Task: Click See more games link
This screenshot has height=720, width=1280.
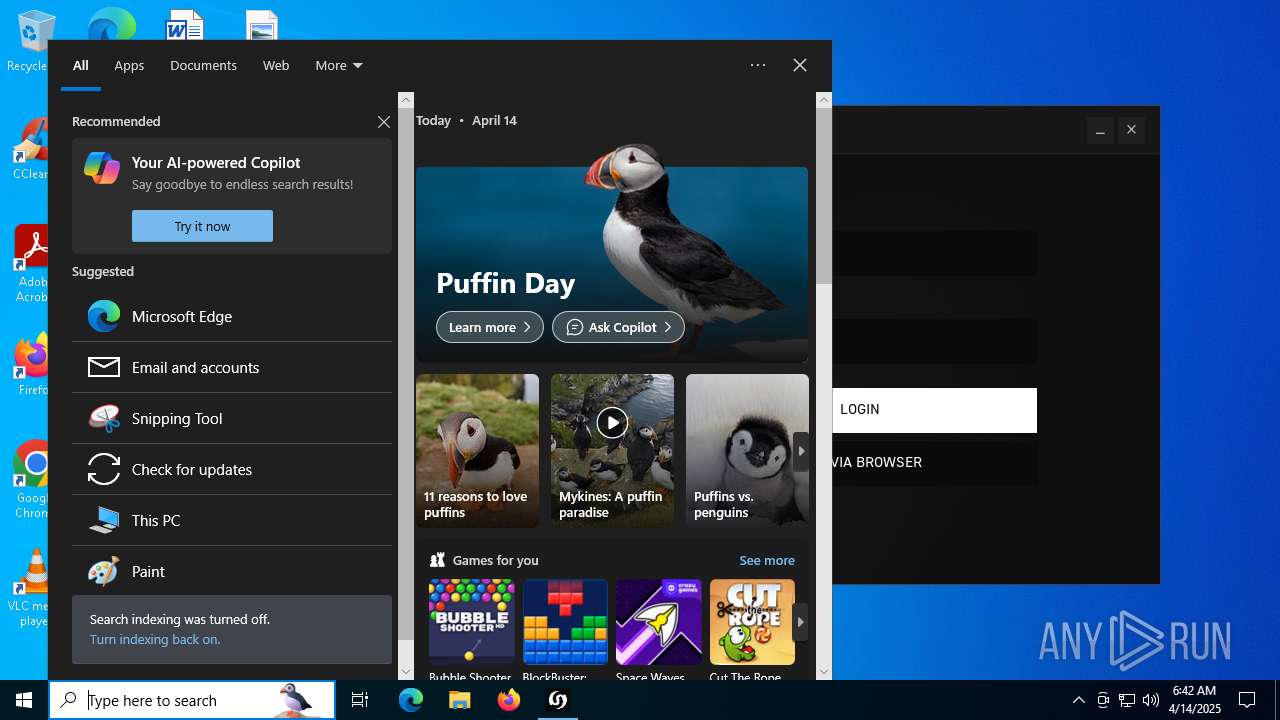Action: [767, 560]
